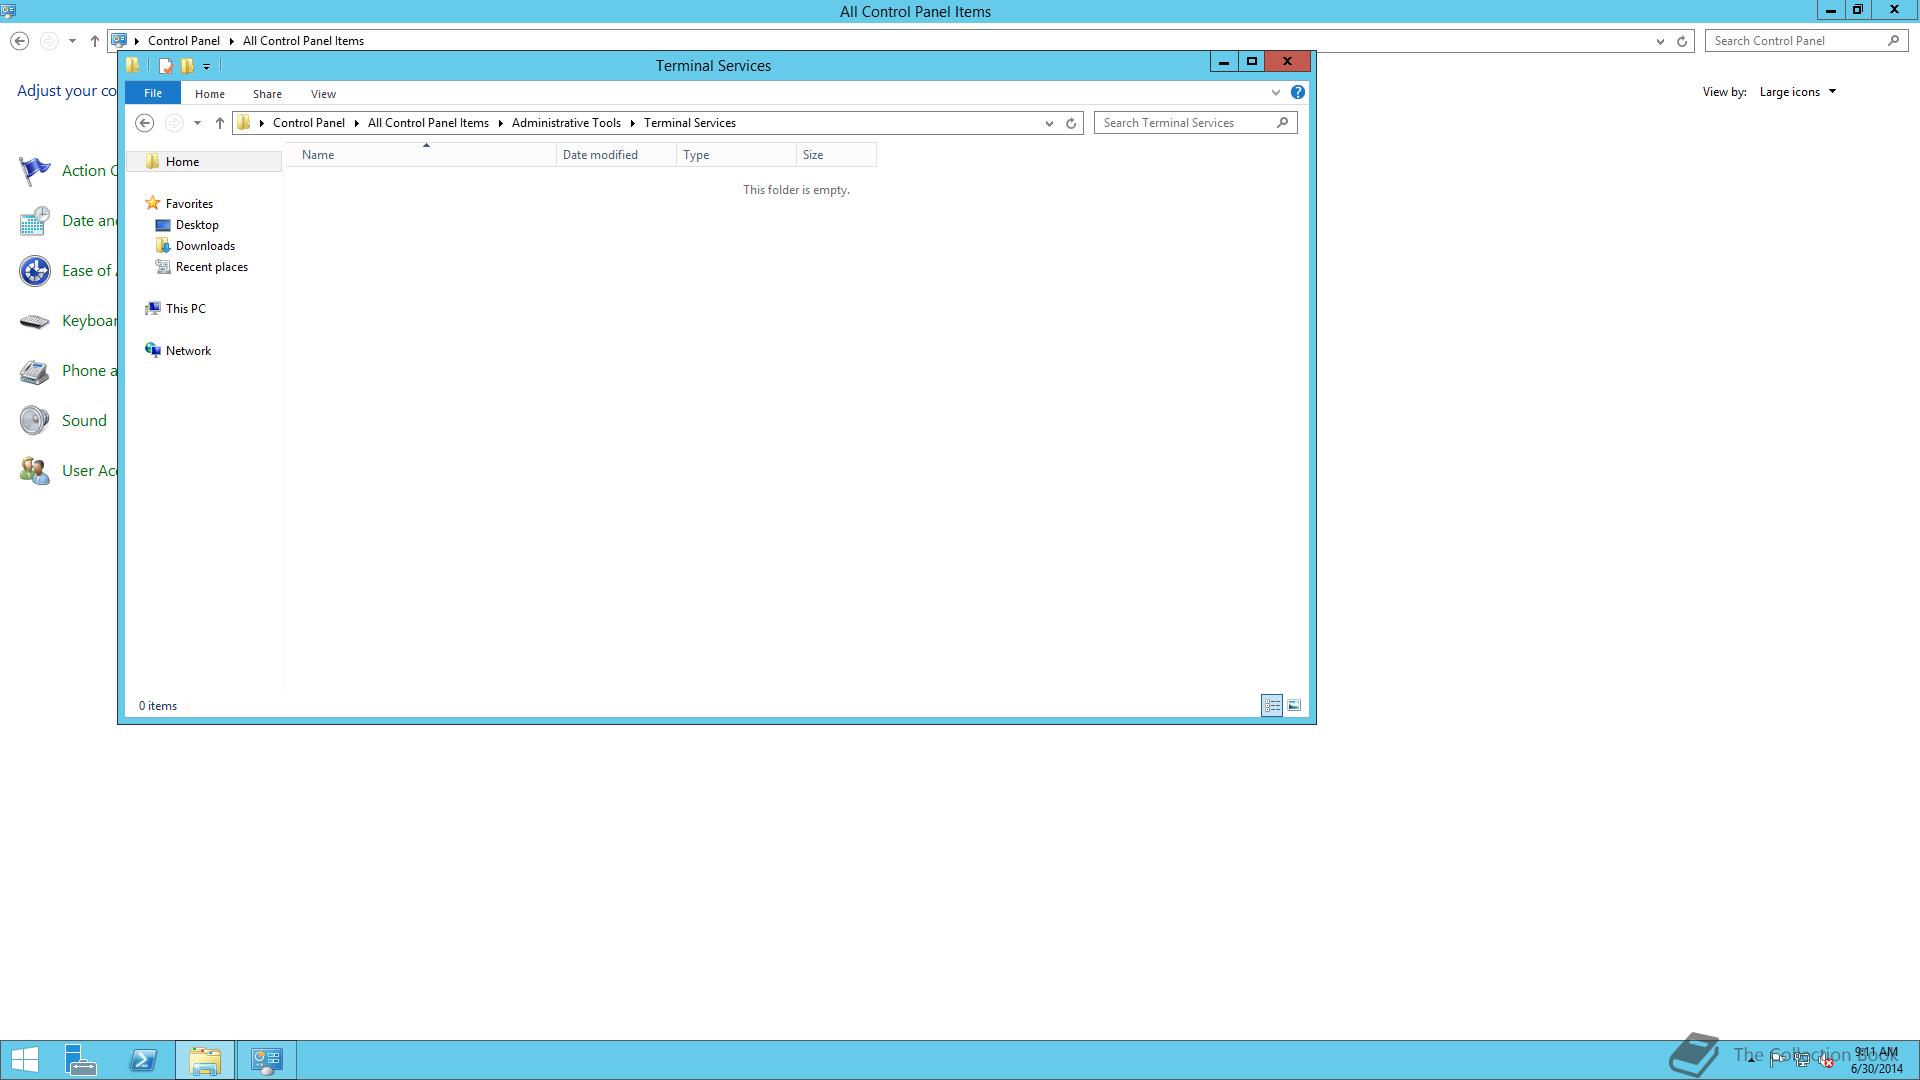Show hidden tray icons arrow
The height and width of the screenshot is (1080, 1920).
pyautogui.click(x=1751, y=1060)
